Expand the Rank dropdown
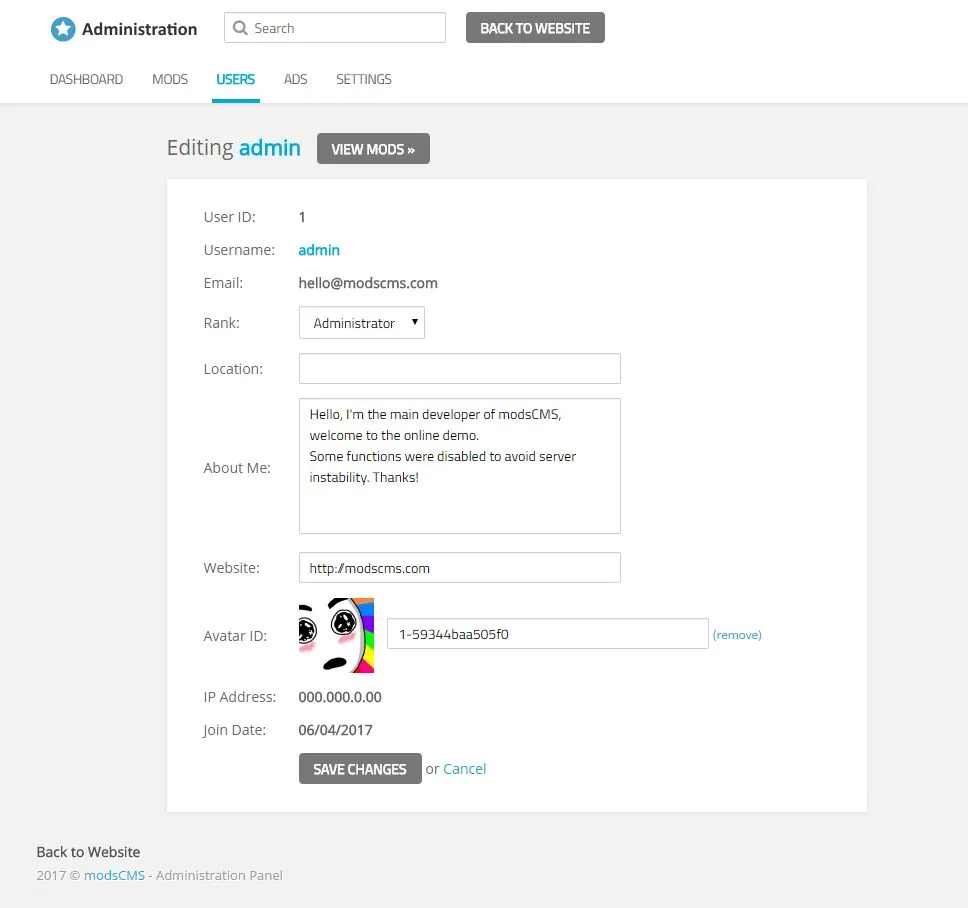Viewport: 968px width, 908px height. [x=362, y=323]
